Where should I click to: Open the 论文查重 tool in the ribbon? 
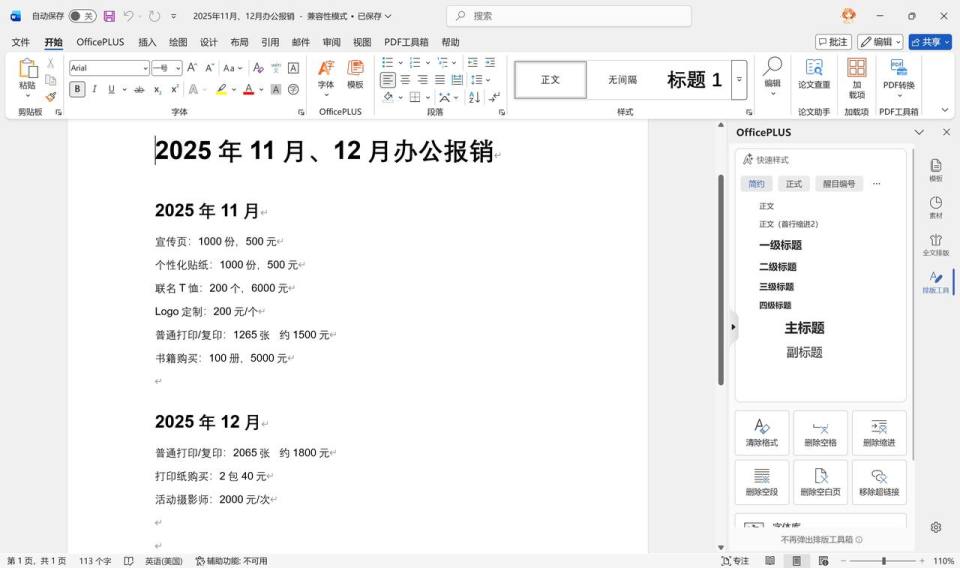pyautogui.click(x=814, y=74)
